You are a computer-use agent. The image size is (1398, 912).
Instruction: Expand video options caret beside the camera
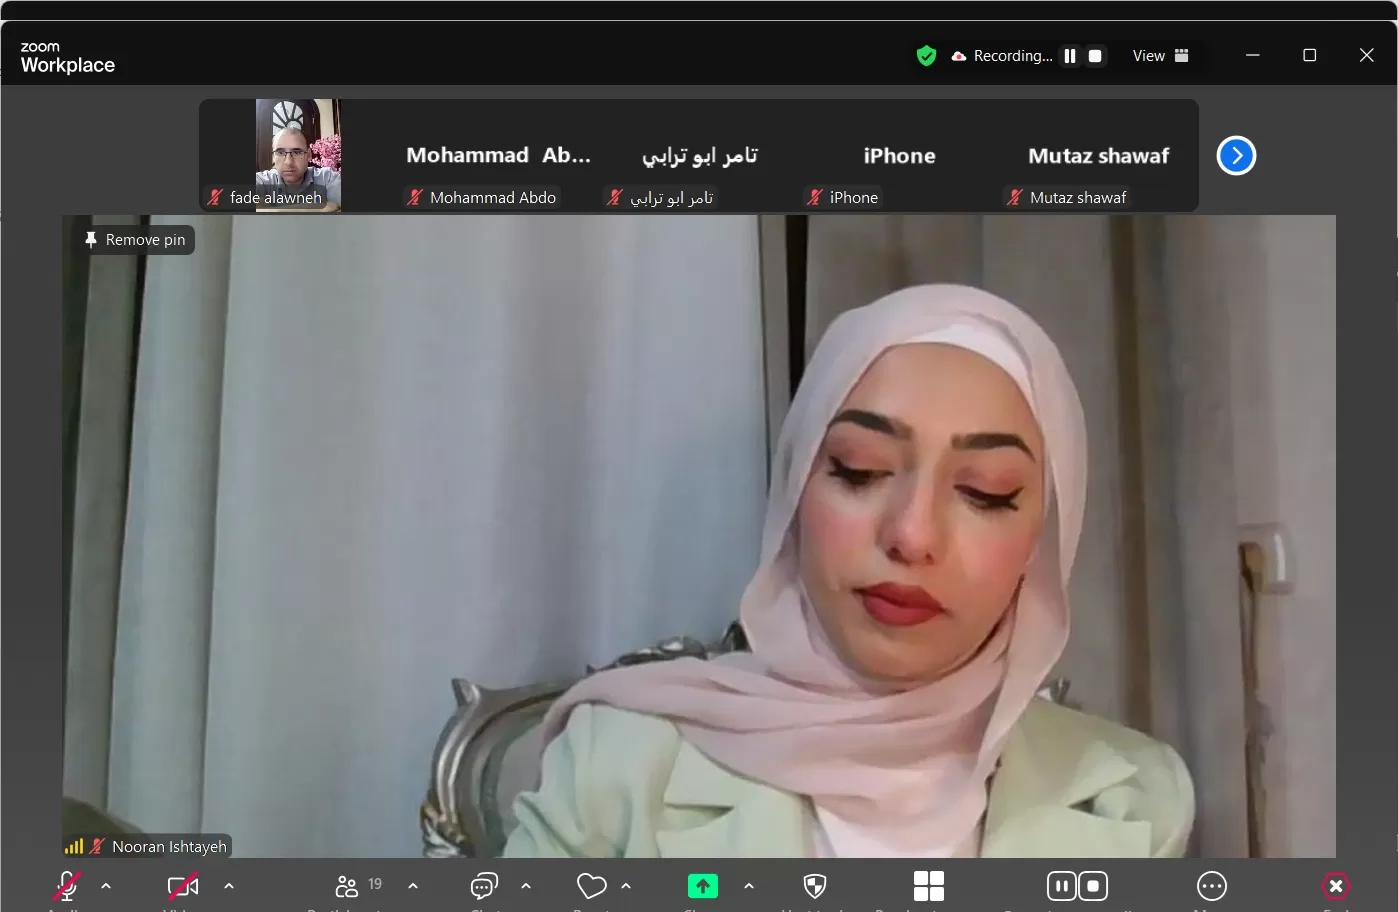coord(229,886)
